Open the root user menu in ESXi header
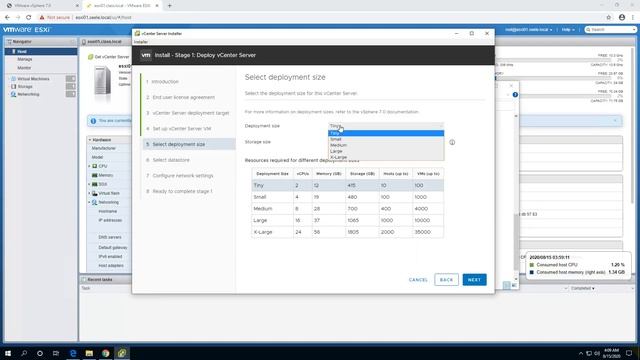The height and width of the screenshot is (360, 640). [528, 30]
